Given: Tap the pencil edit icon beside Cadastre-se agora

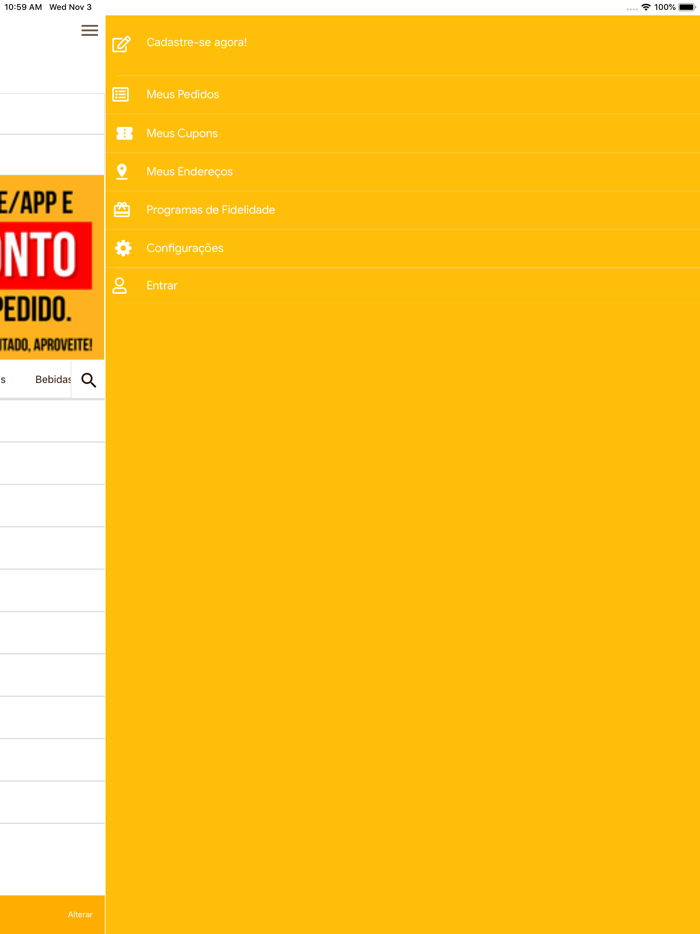Looking at the screenshot, I should pos(122,44).
